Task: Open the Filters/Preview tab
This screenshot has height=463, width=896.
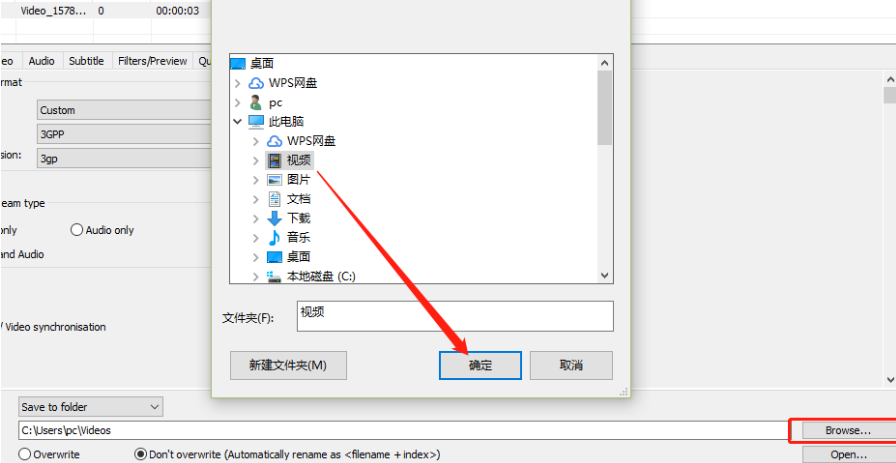Action: tap(153, 61)
